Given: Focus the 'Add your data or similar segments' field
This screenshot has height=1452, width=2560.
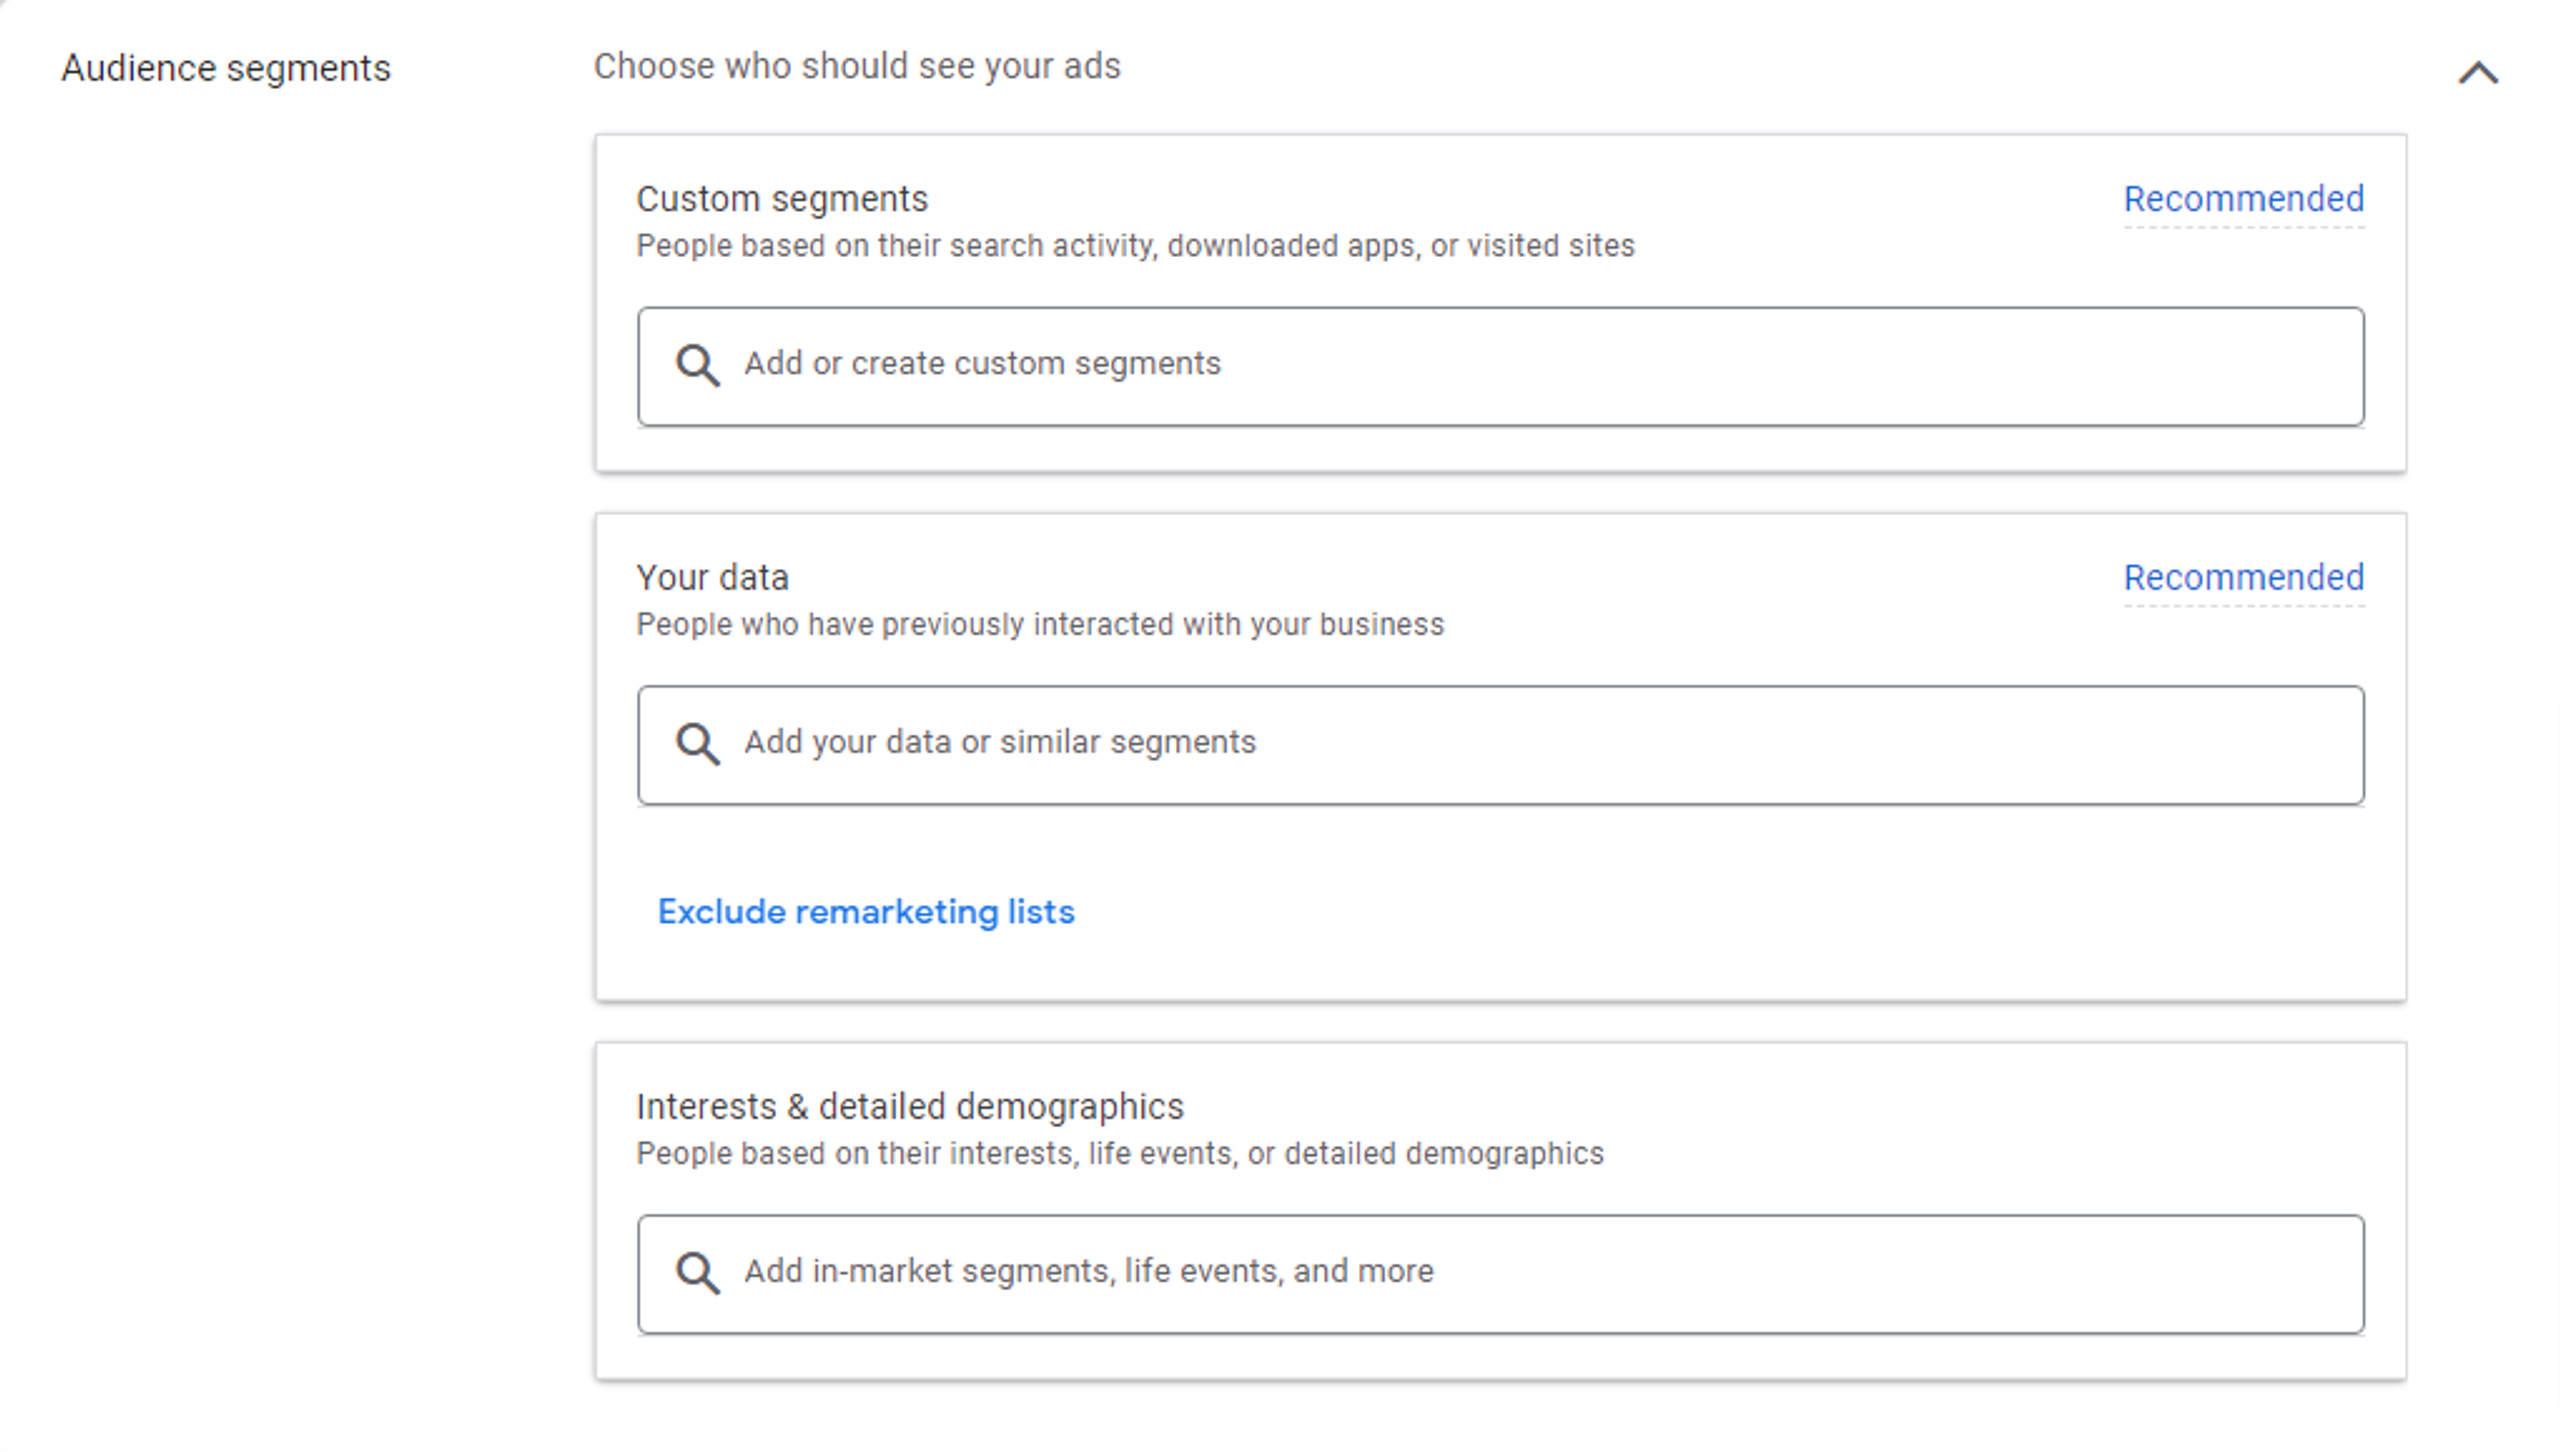Looking at the screenshot, I should click(x=1500, y=744).
